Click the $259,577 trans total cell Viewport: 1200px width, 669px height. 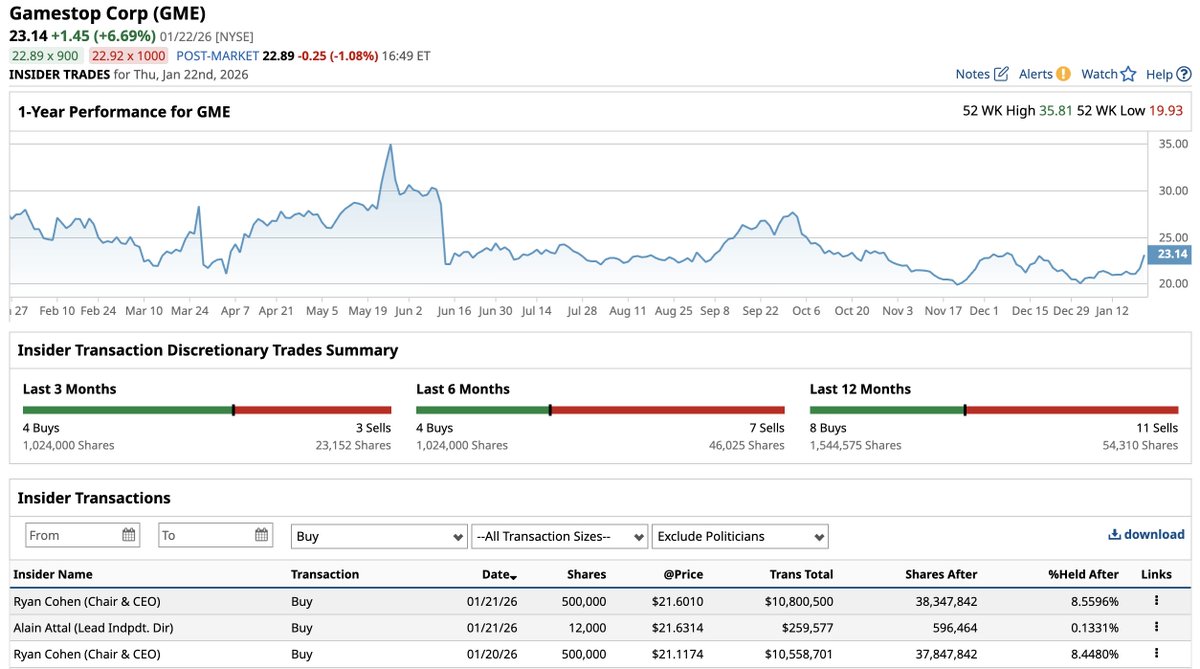tap(806, 627)
